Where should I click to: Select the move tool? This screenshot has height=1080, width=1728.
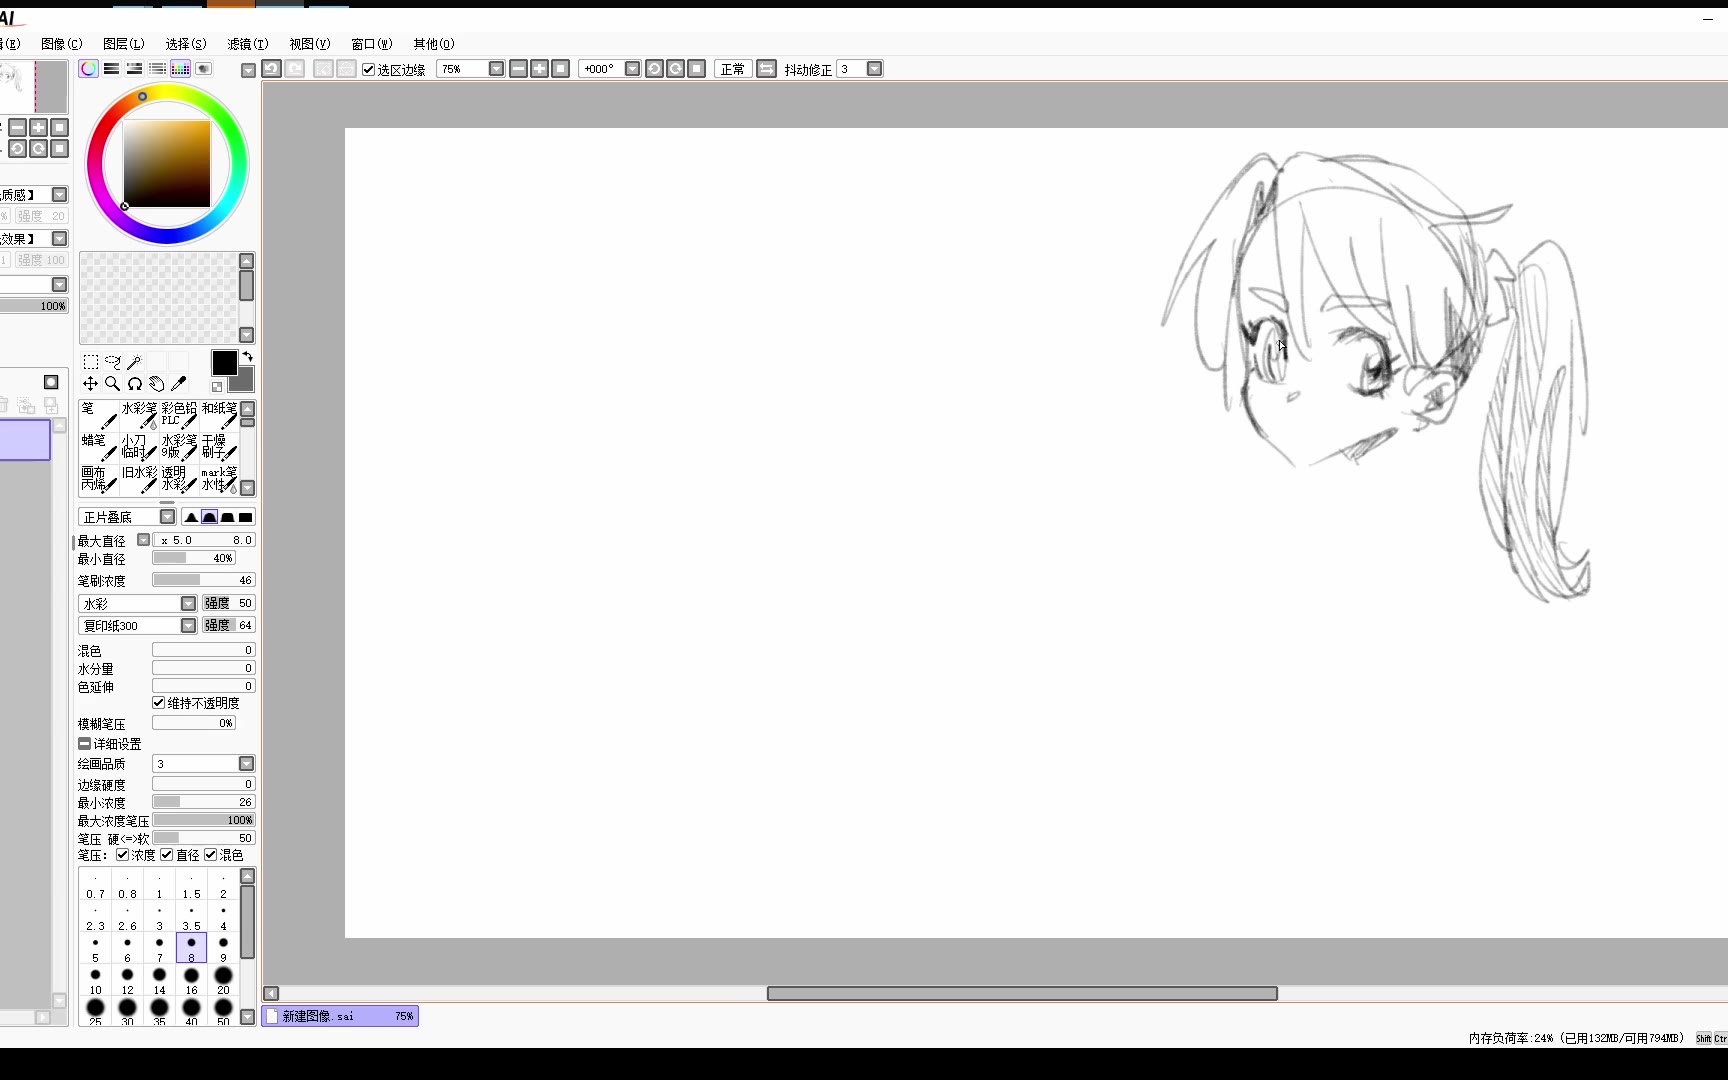(x=91, y=384)
